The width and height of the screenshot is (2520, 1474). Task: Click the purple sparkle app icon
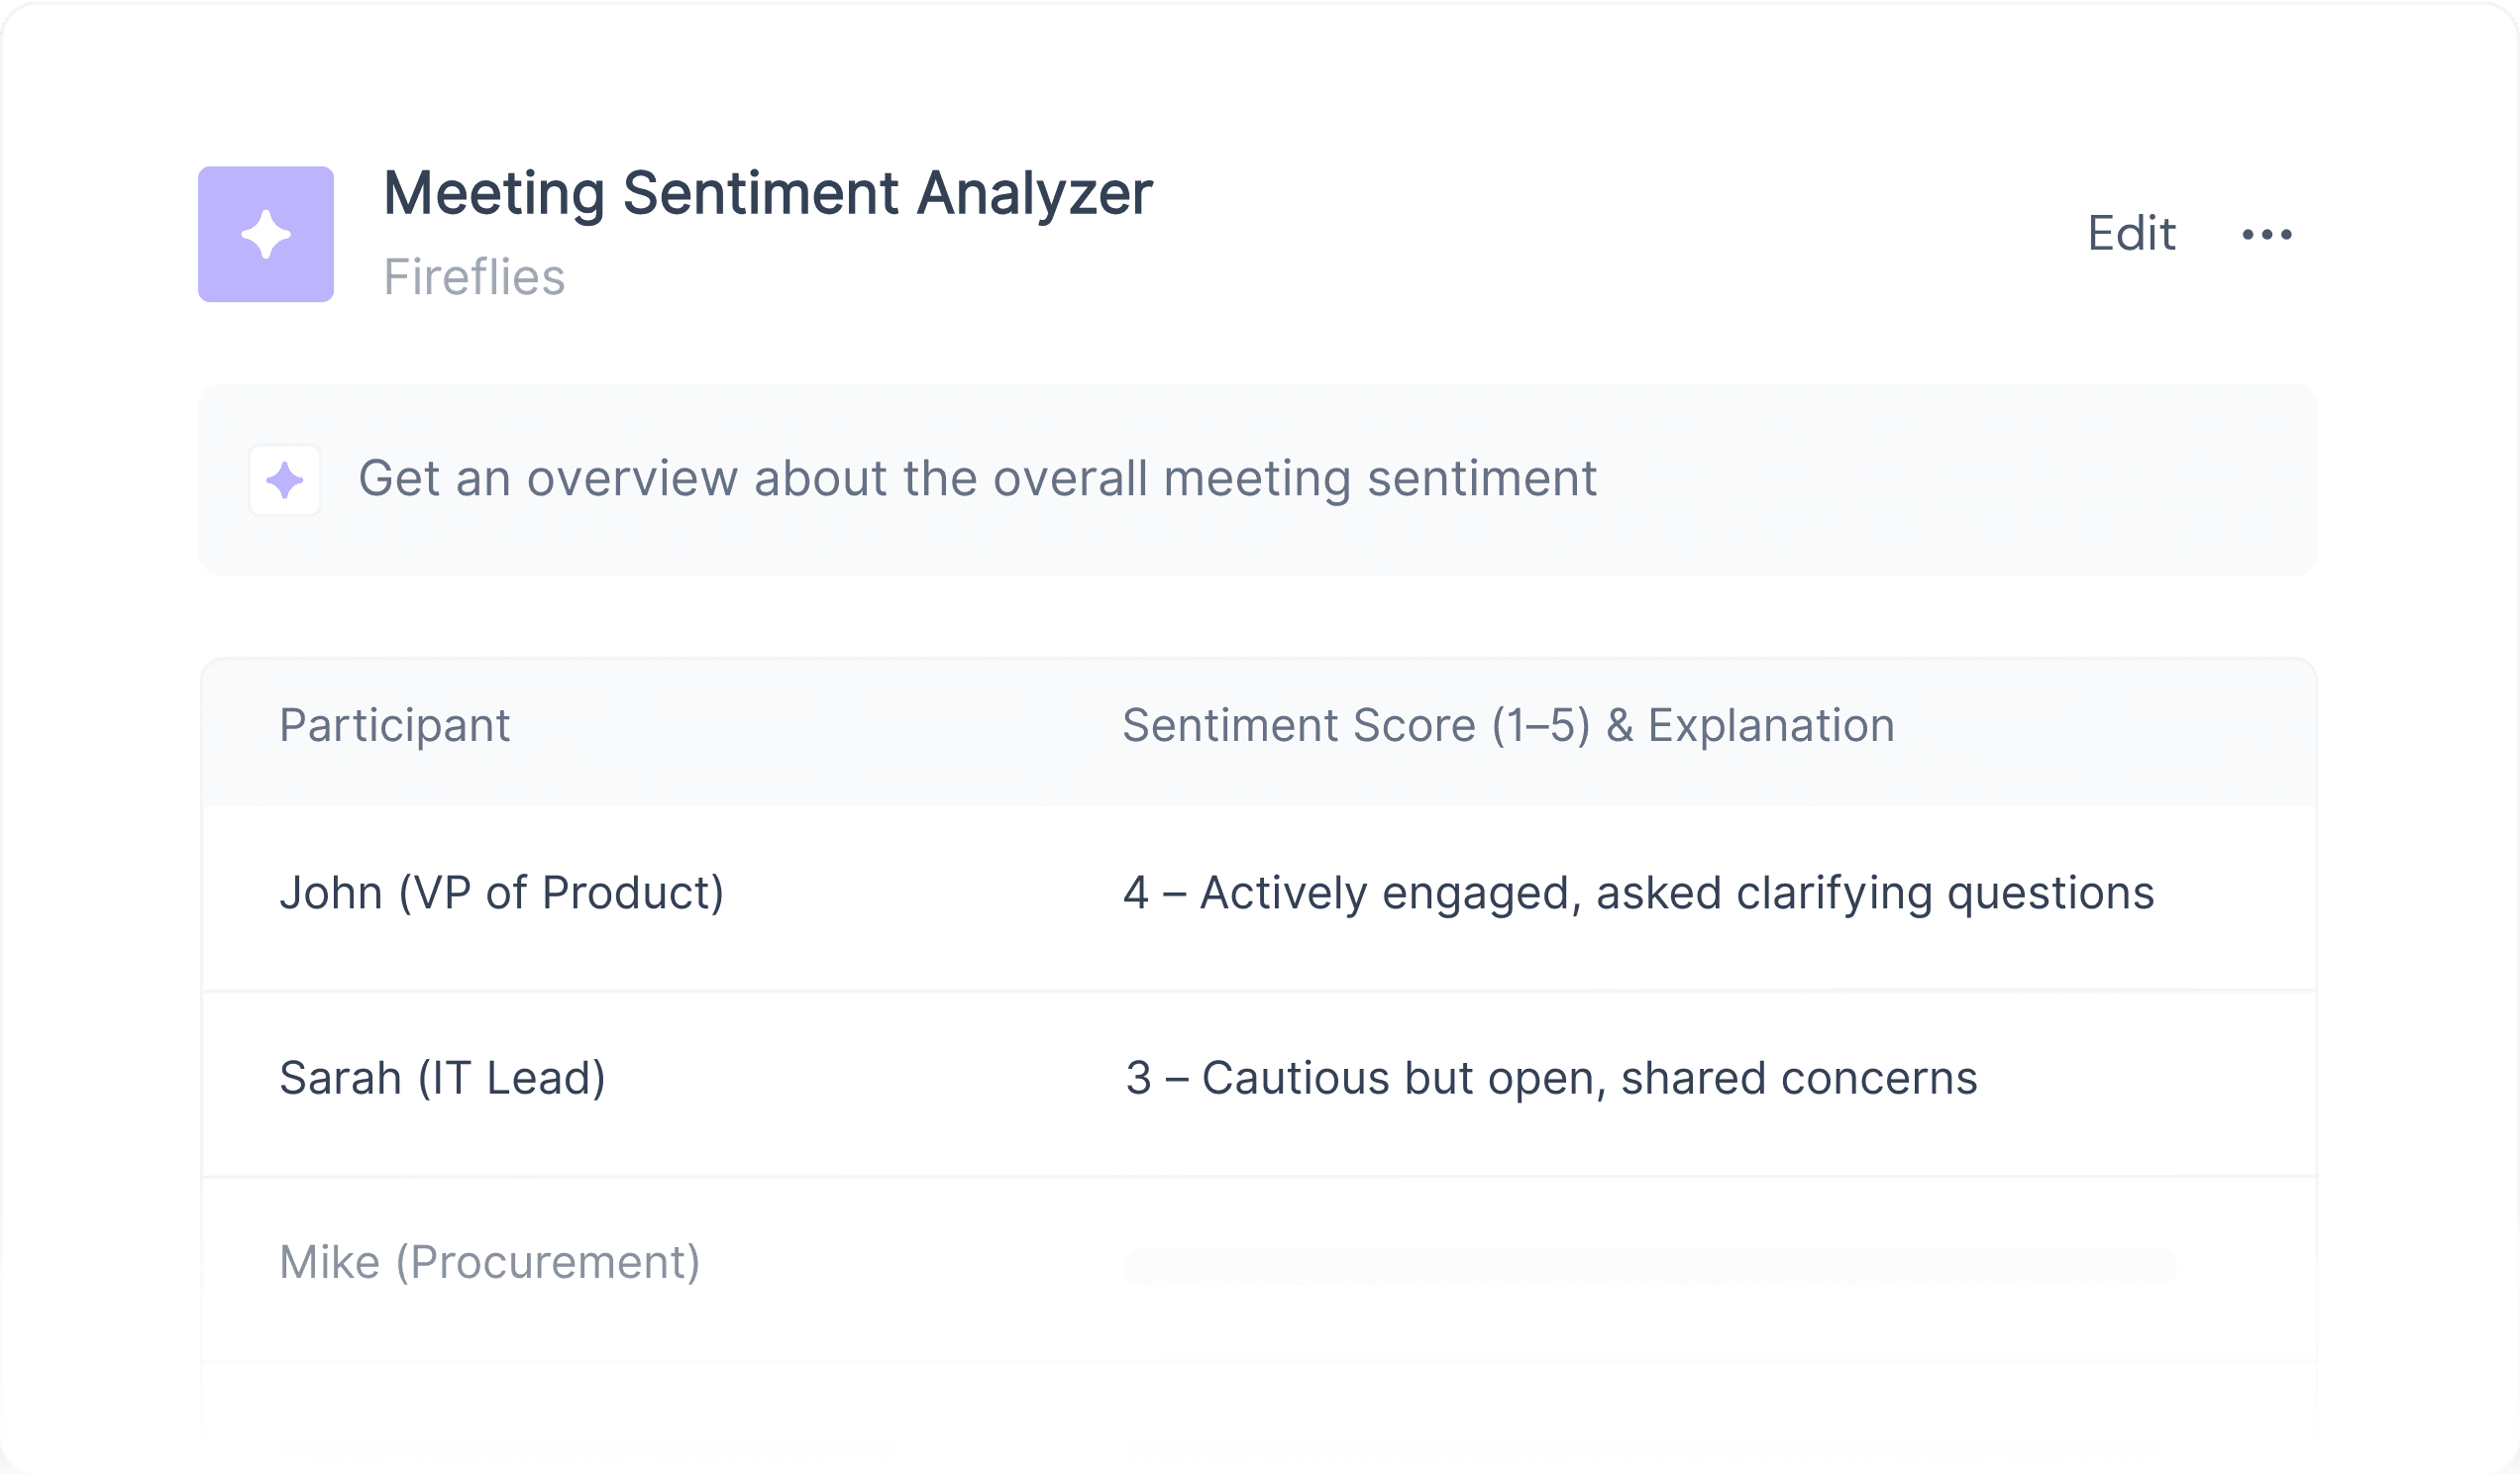click(266, 234)
